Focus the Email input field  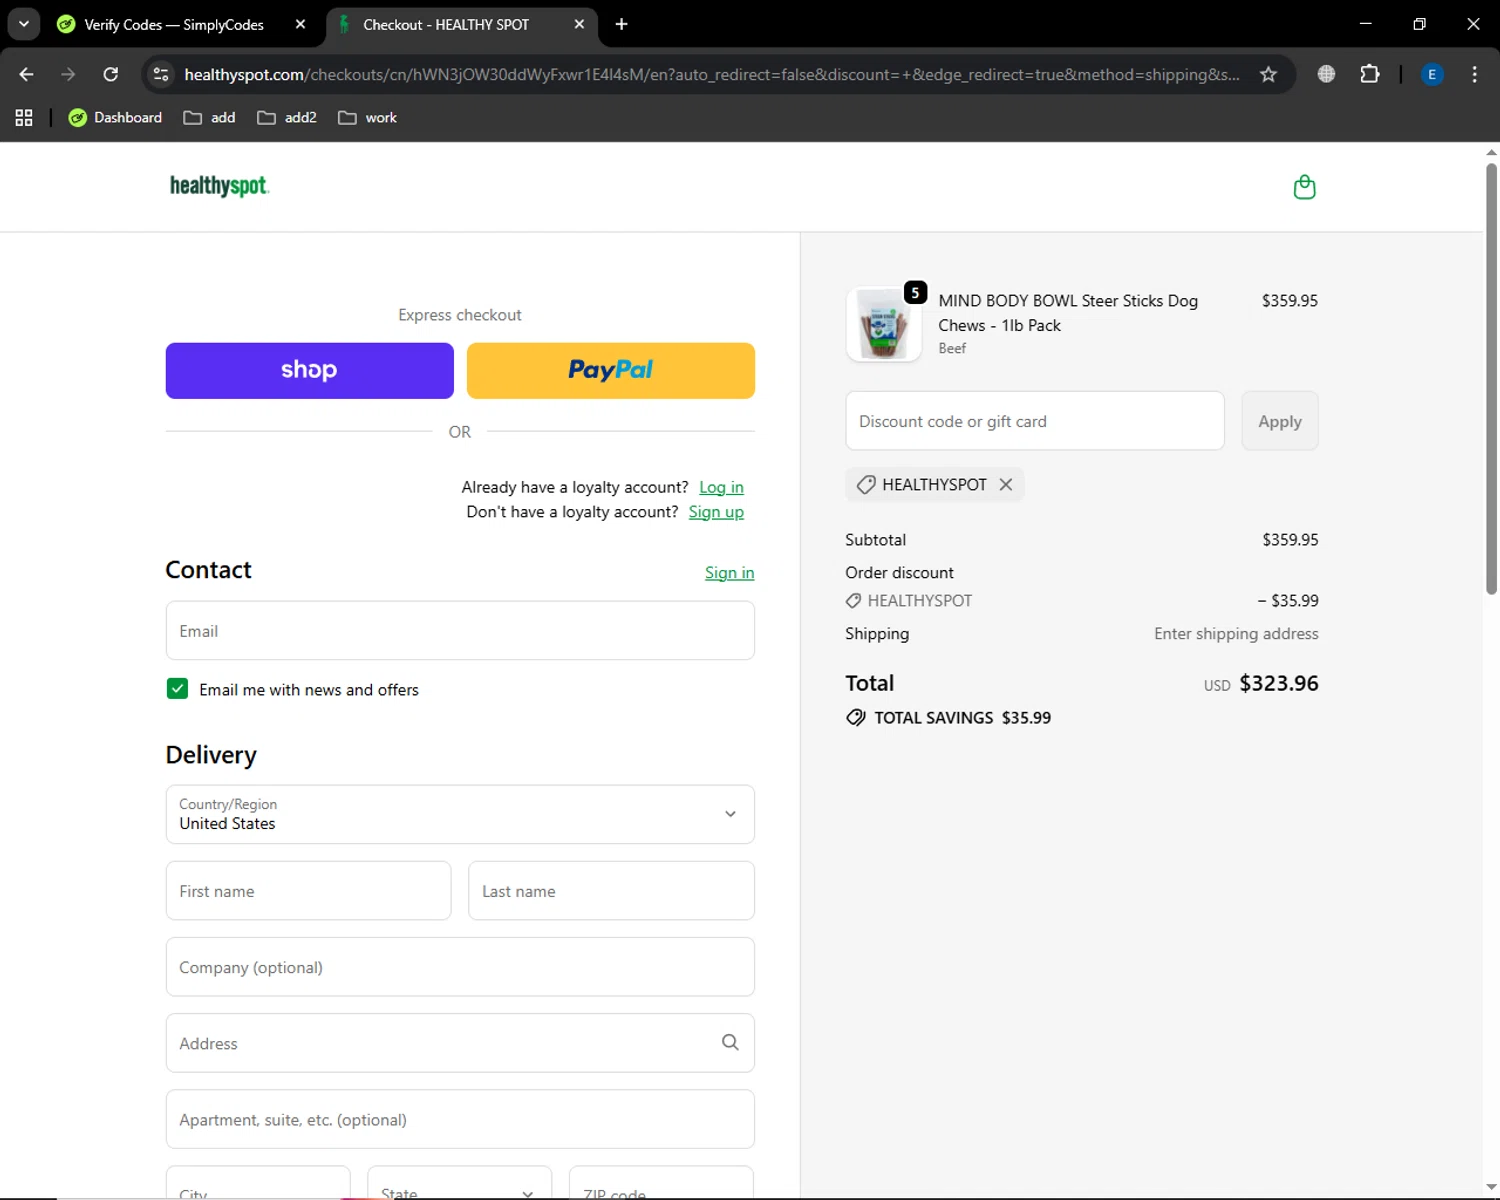point(460,631)
